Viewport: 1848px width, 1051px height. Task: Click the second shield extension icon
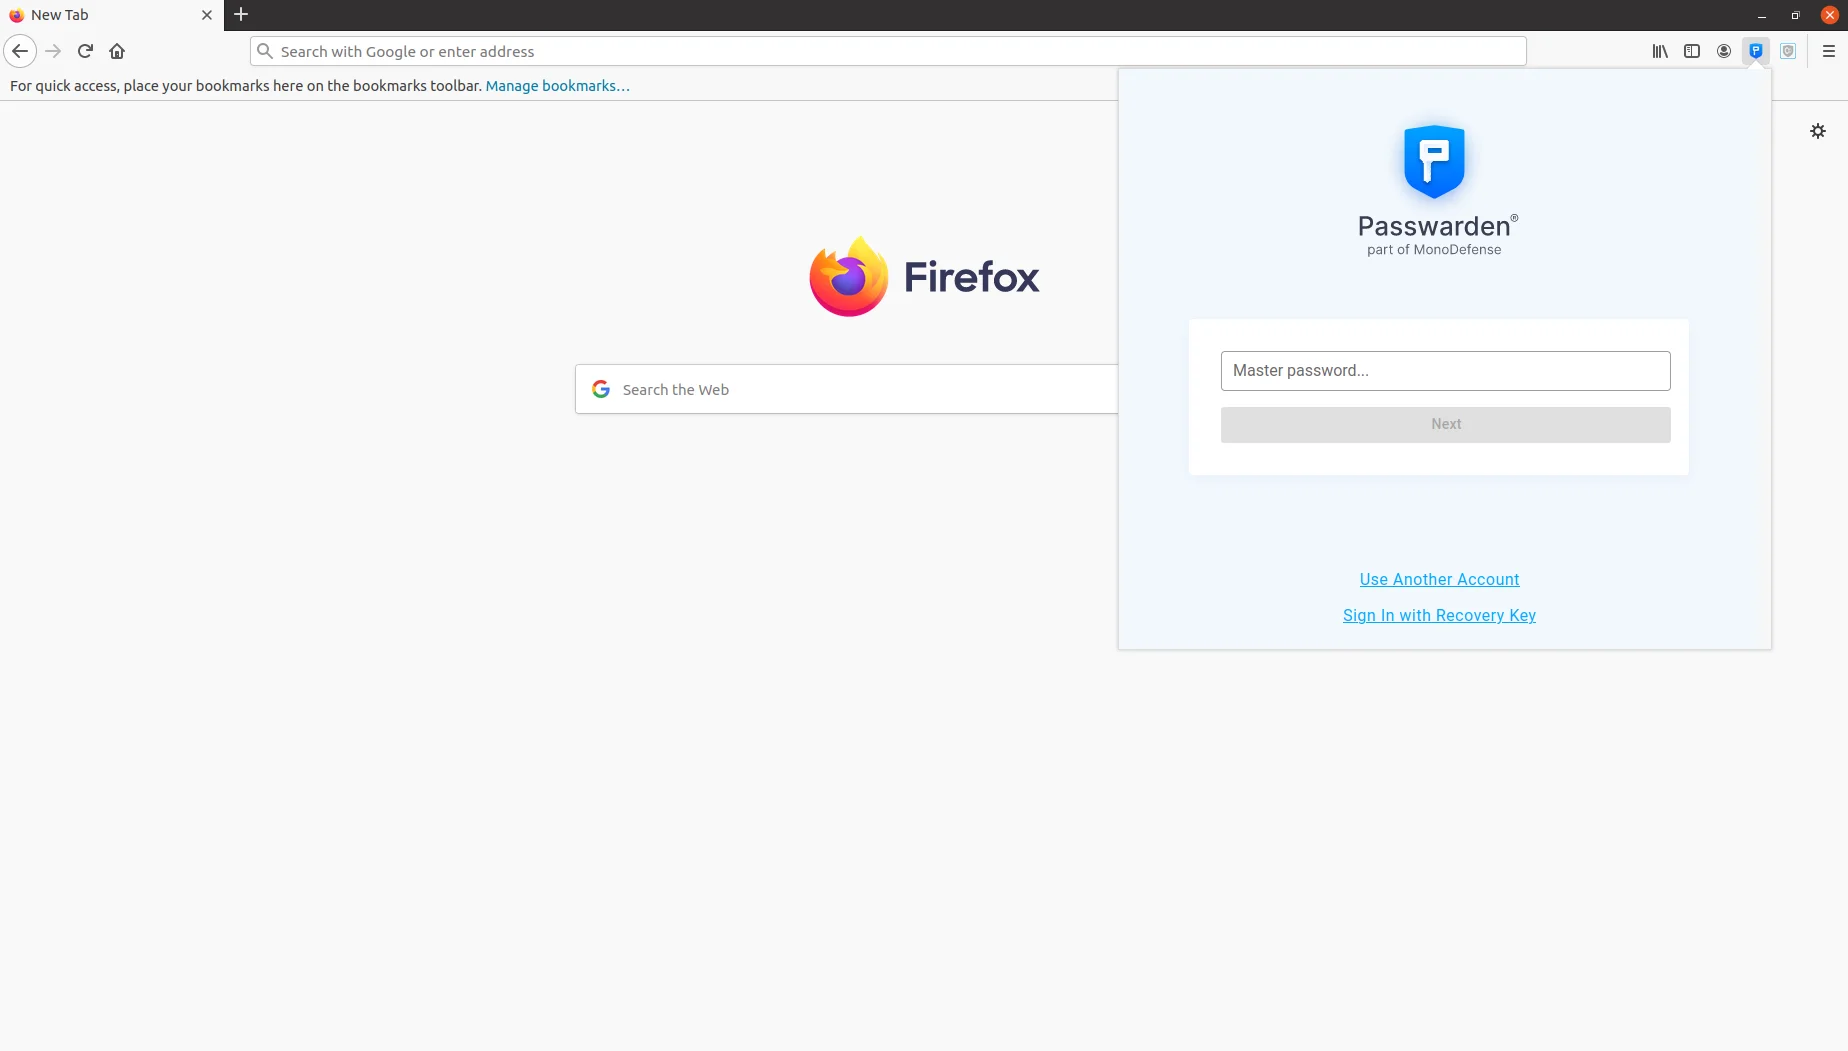pyautogui.click(x=1787, y=51)
